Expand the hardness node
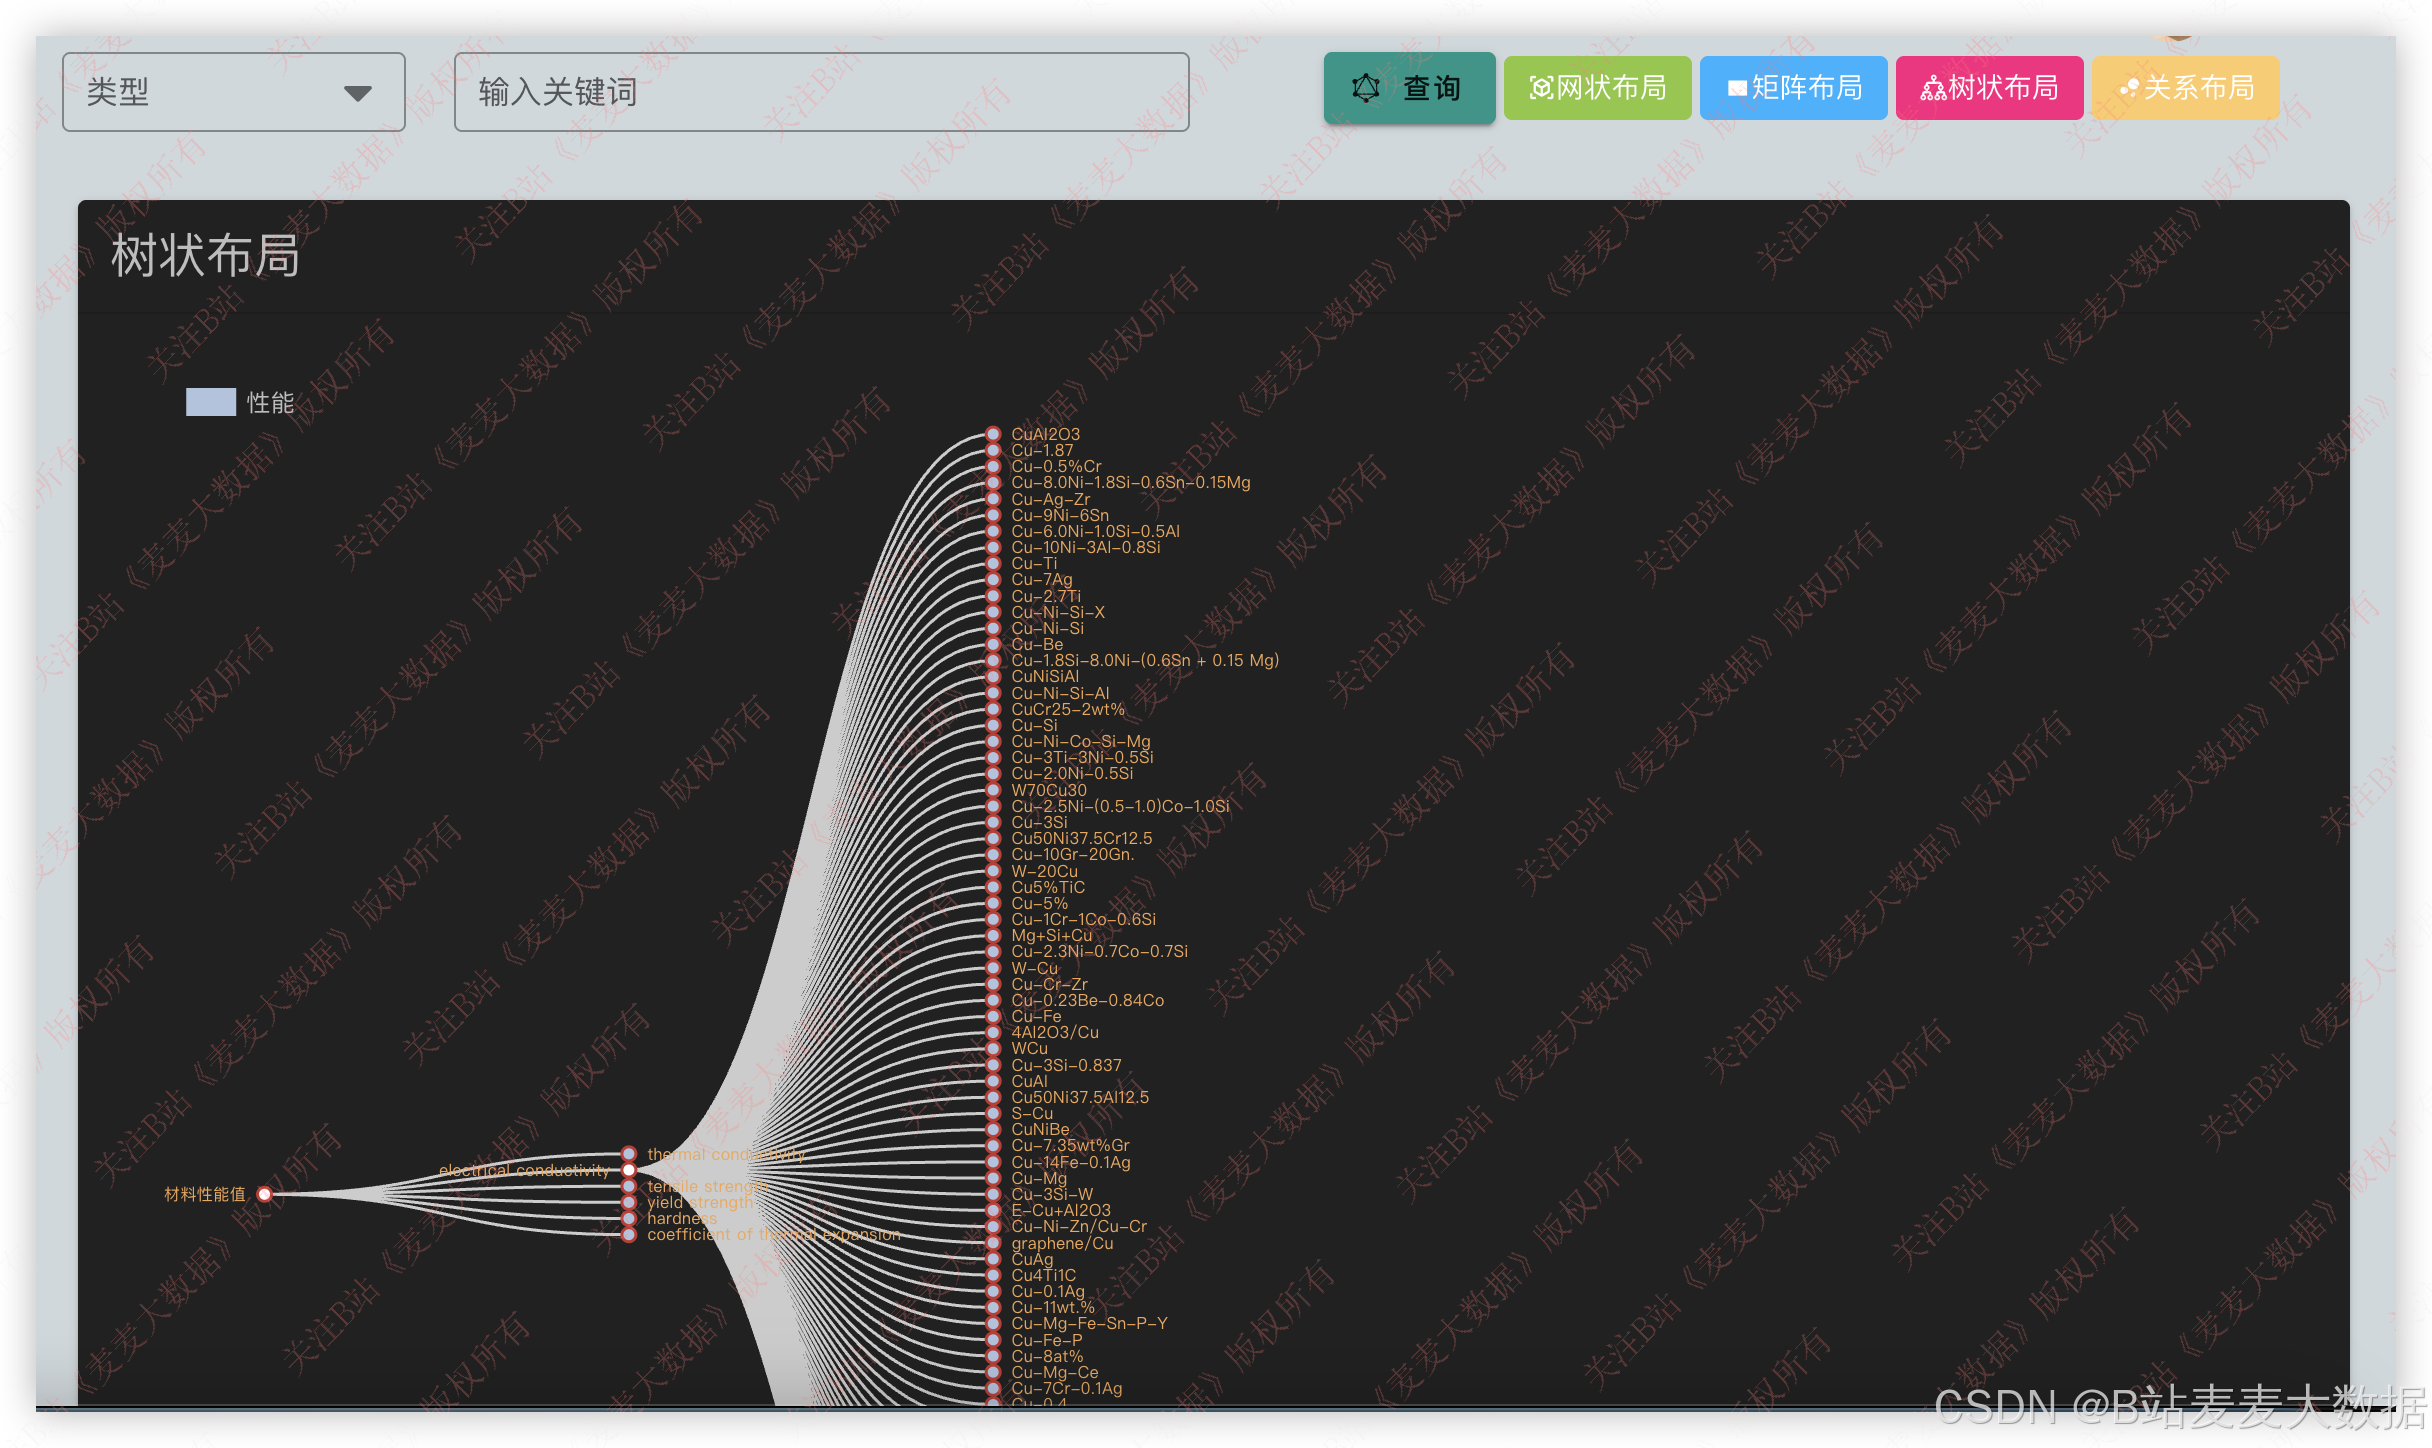This screenshot has width=2432, height=1448. coord(629,1219)
